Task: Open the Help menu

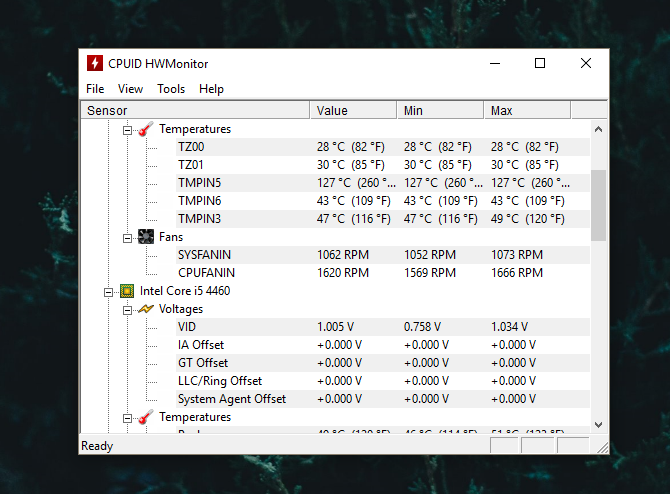Action: click(x=211, y=89)
